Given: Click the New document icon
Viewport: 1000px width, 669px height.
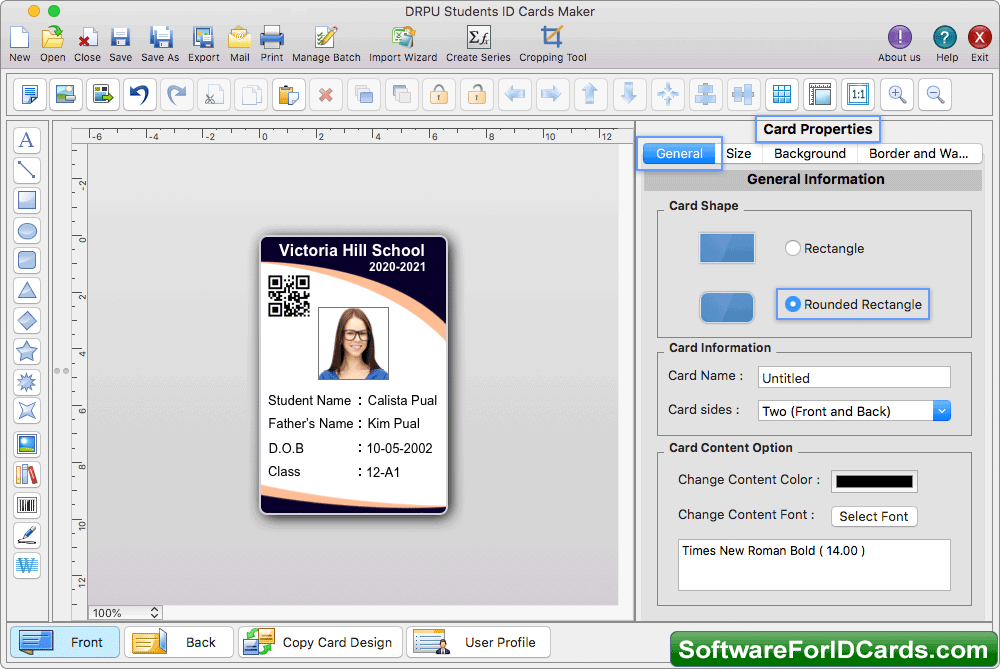Looking at the screenshot, I should [x=20, y=38].
